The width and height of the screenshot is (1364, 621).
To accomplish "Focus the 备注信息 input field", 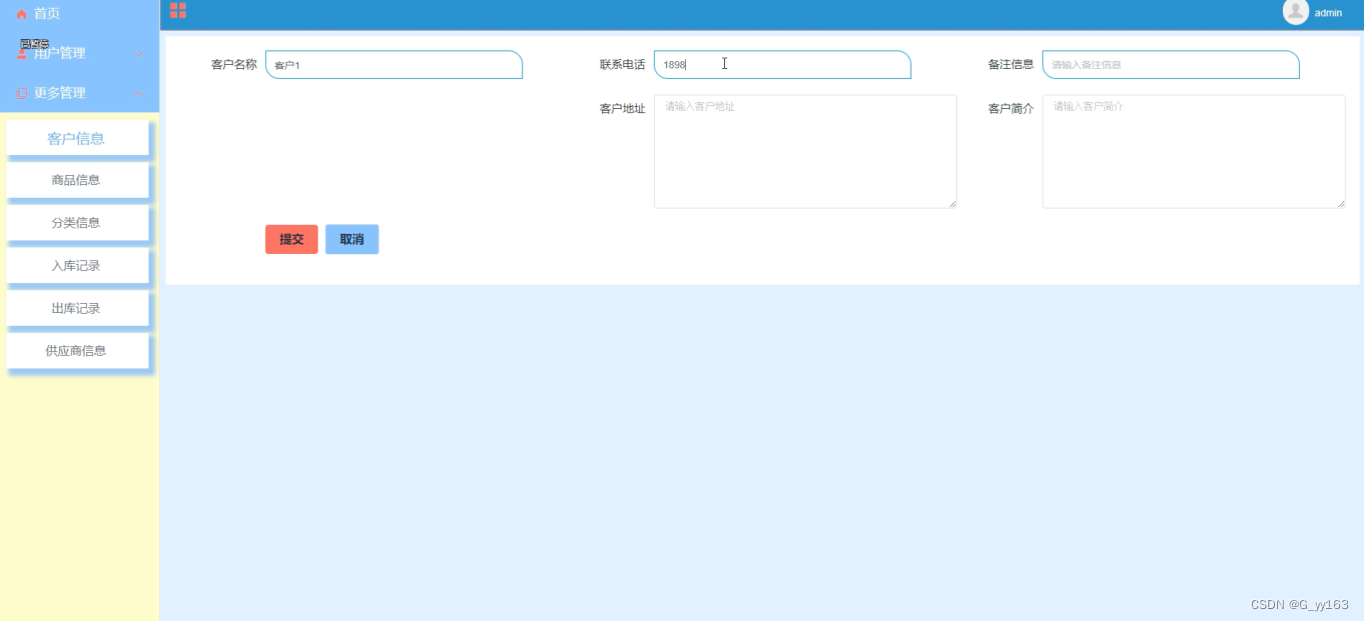I will pyautogui.click(x=1171, y=65).
